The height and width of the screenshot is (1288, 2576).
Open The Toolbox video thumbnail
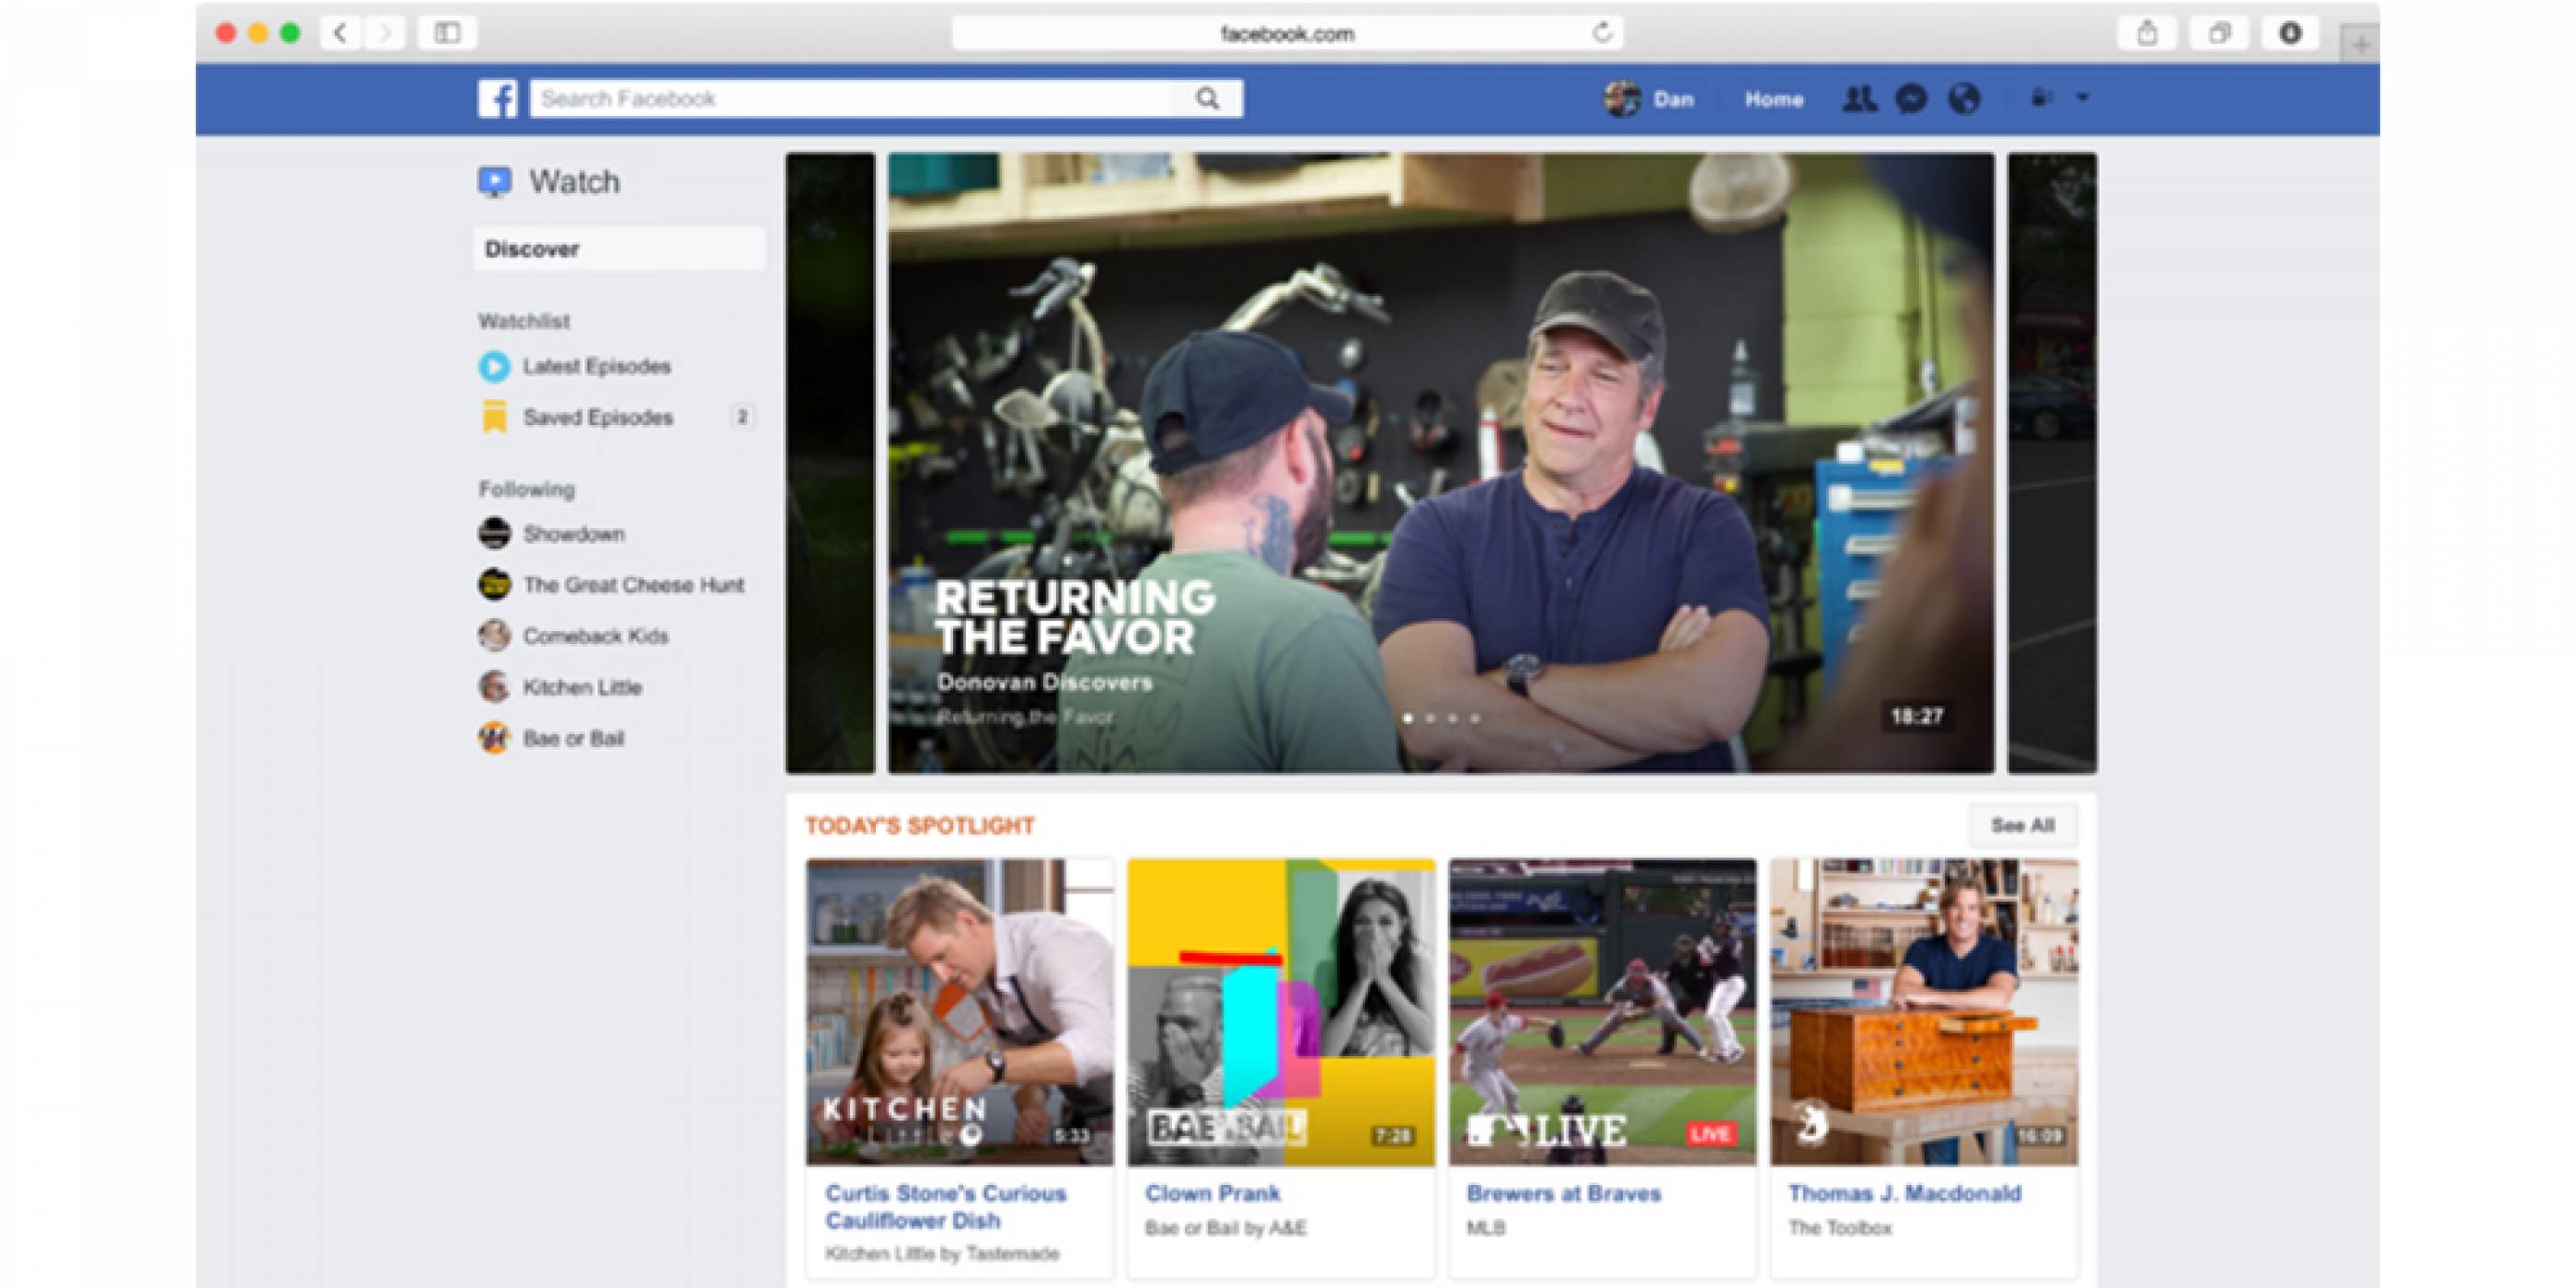pos(1925,1012)
